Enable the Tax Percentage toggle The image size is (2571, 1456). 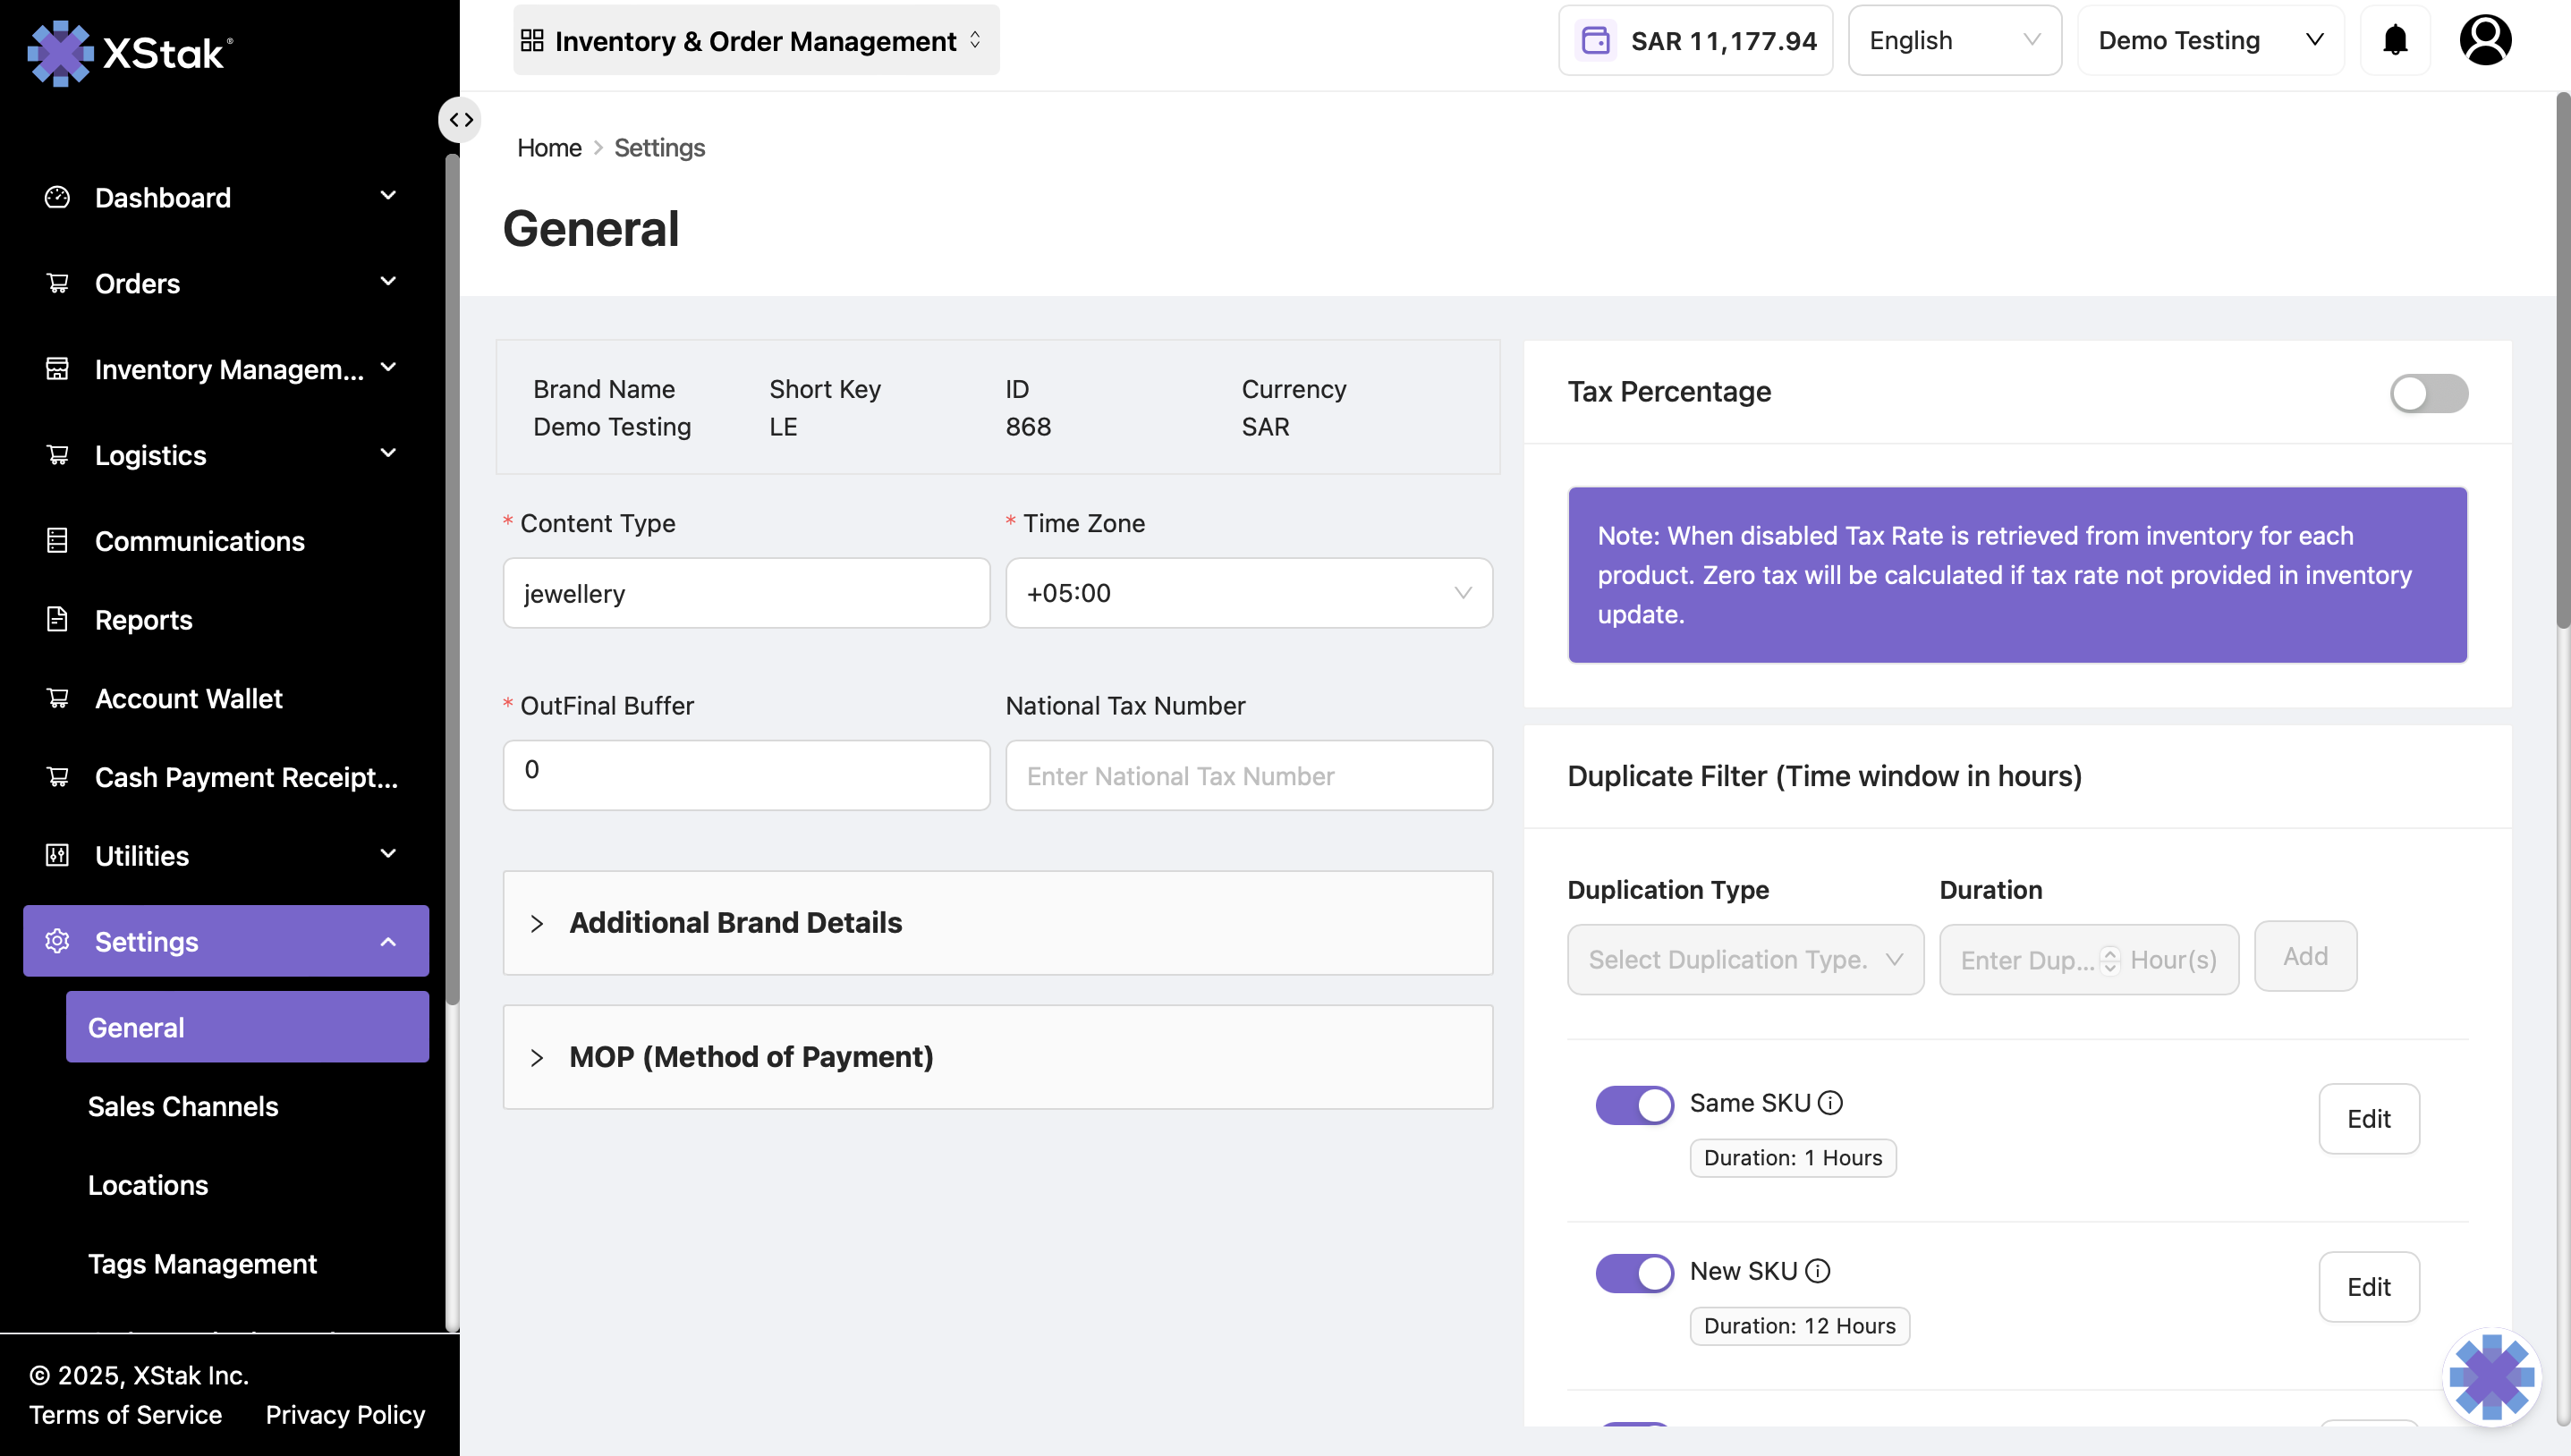2428,393
